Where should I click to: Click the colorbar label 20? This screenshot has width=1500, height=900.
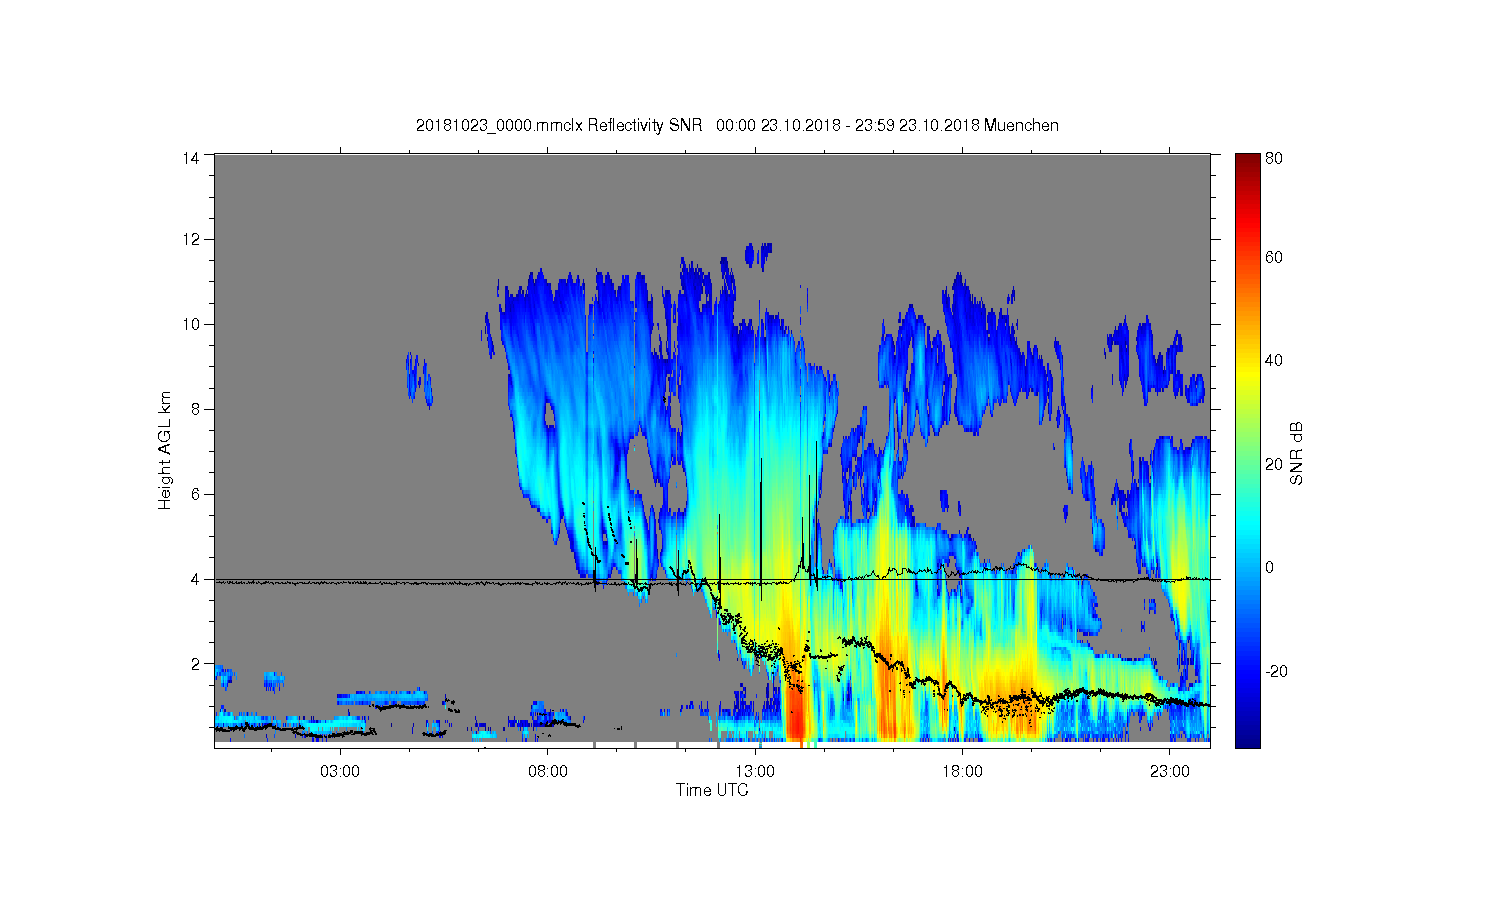pyautogui.click(x=1274, y=464)
